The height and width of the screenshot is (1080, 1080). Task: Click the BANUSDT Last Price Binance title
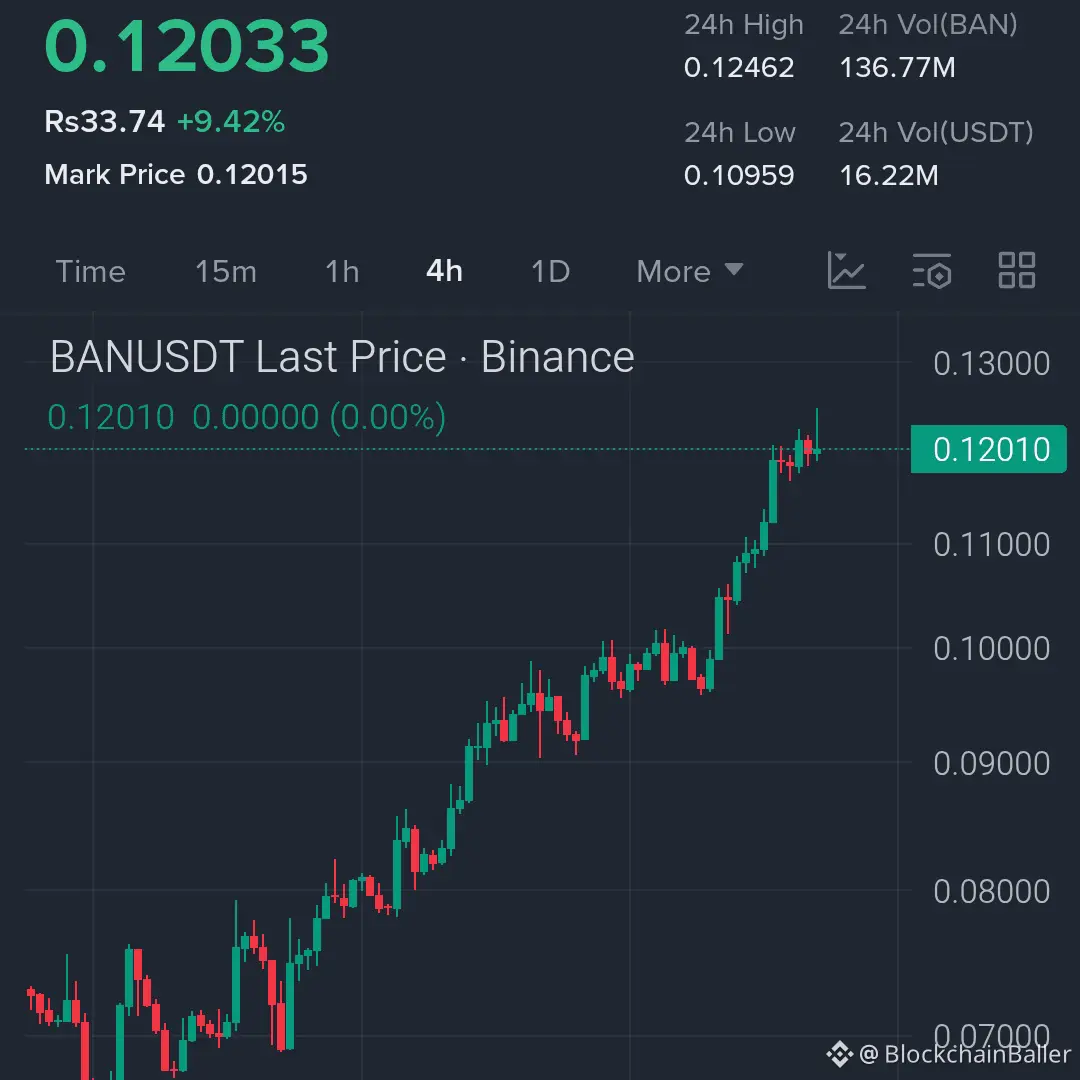click(342, 357)
